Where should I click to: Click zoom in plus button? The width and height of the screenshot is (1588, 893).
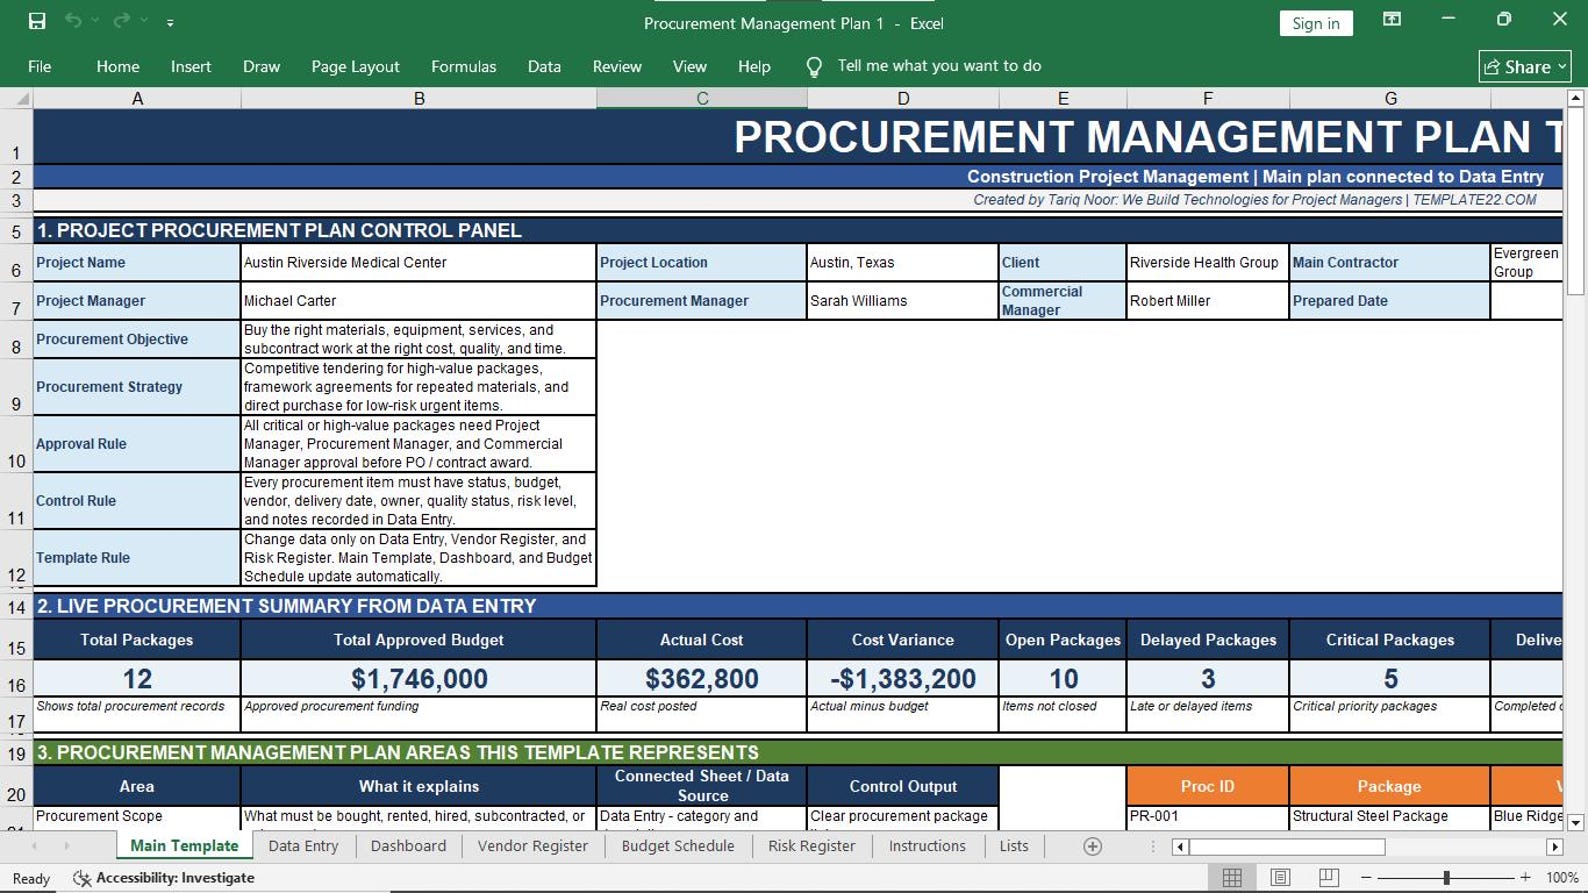coord(1525,878)
